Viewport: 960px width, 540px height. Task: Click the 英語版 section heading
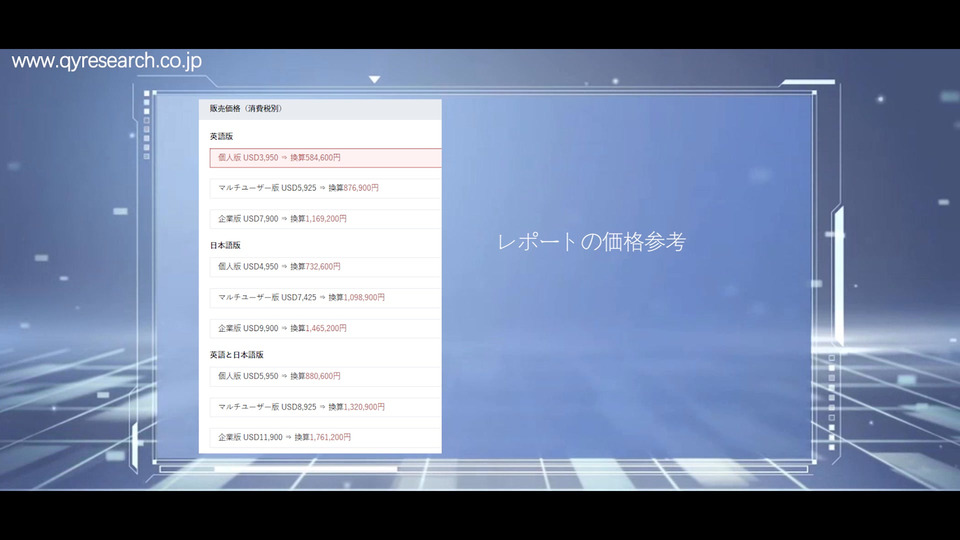pos(221,136)
